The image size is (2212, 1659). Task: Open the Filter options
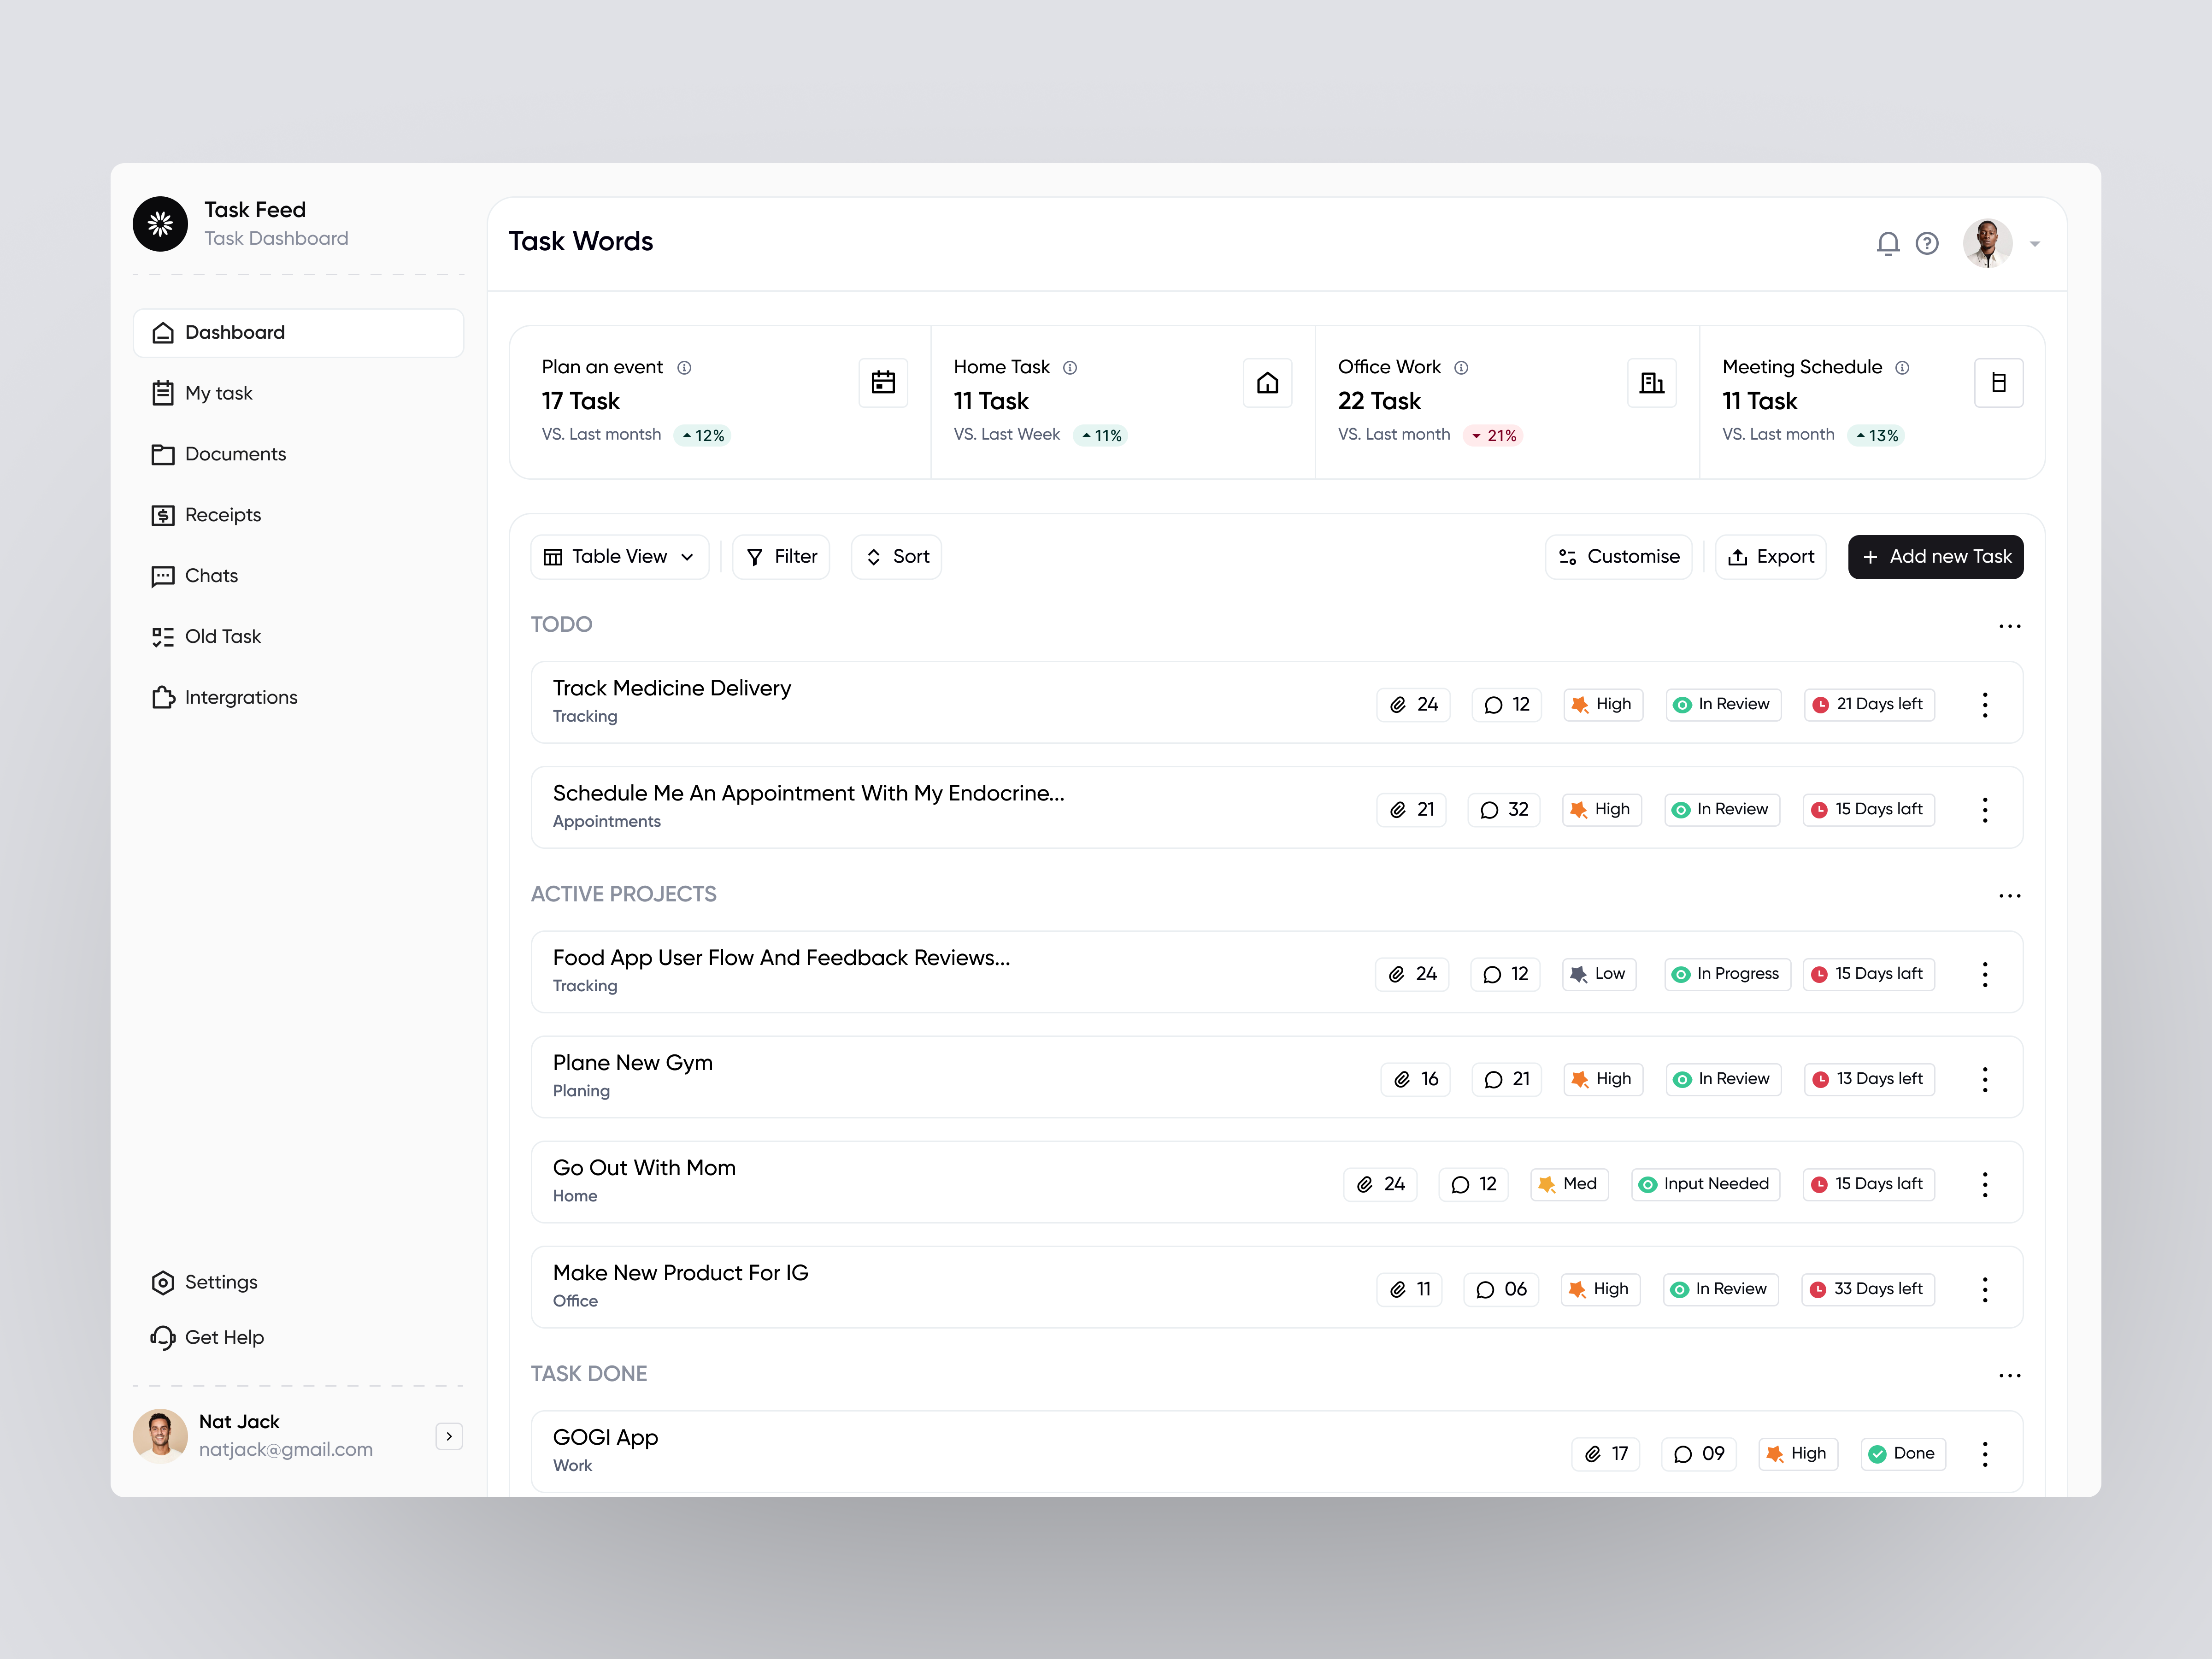pyautogui.click(x=781, y=557)
